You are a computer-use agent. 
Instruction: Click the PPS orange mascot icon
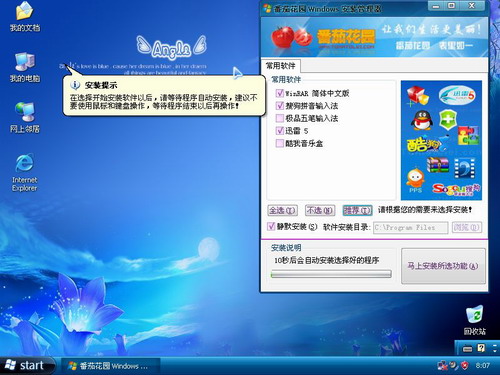[x=415, y=180]
